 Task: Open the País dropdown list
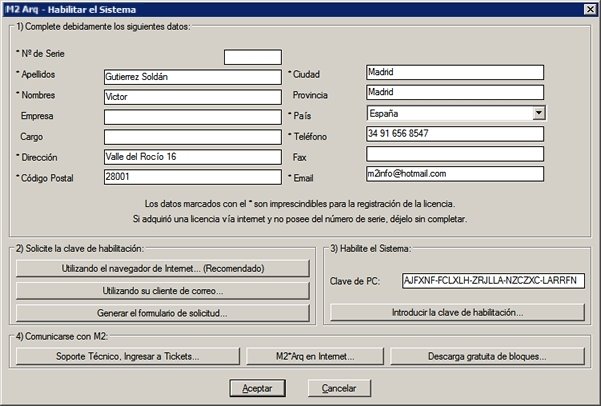coord(538,113)
